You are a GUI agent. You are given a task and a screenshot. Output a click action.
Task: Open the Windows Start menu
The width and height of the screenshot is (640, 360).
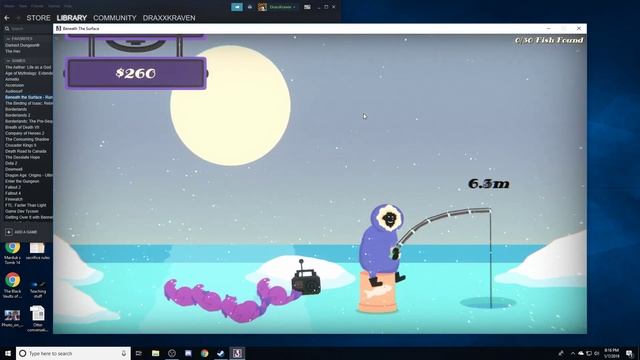(x=8, y=353)
